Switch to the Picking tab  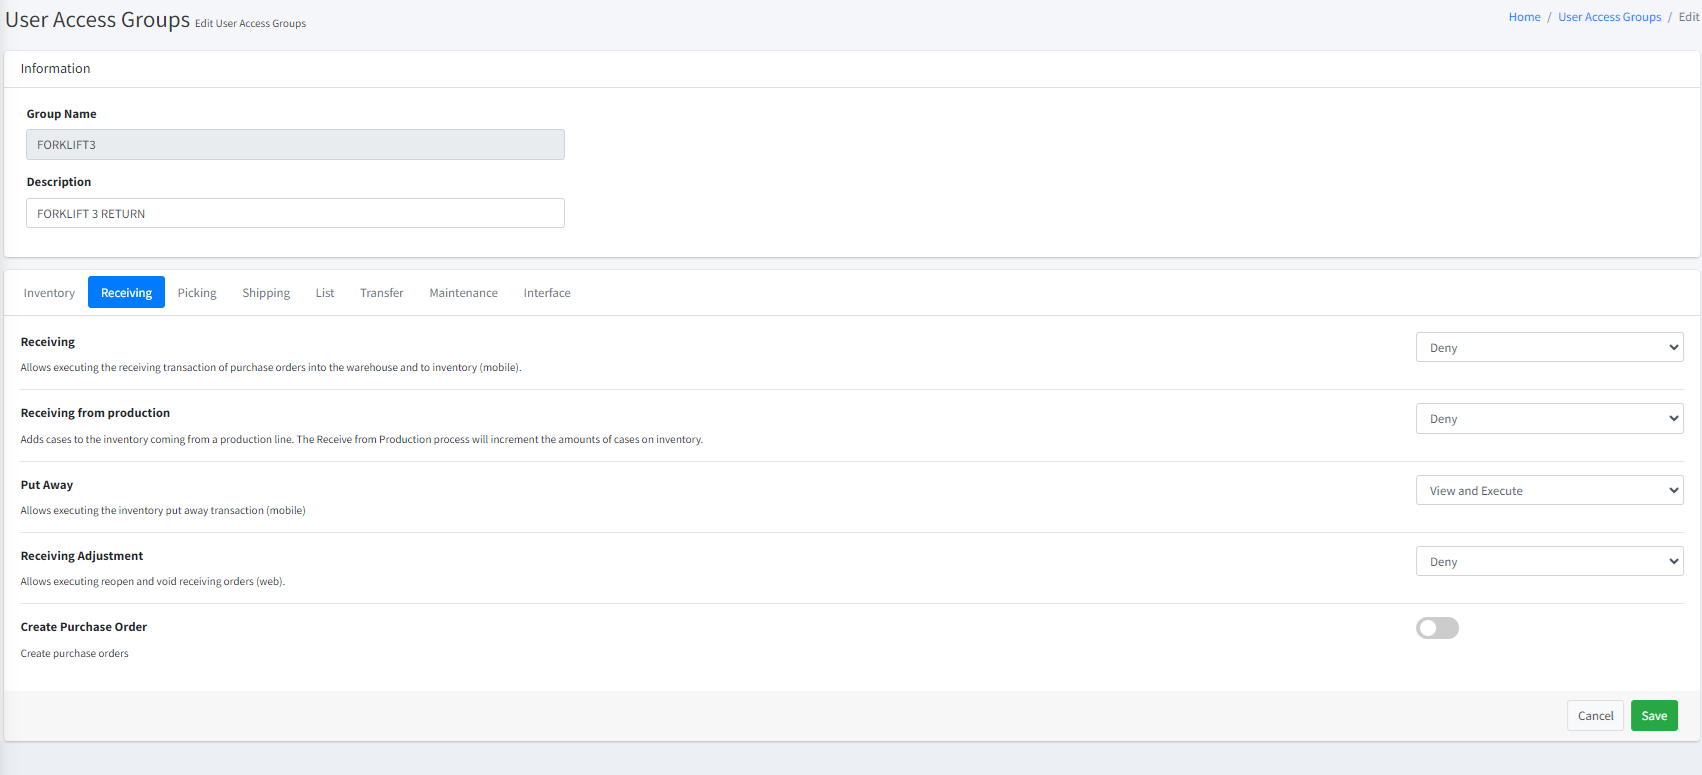(x=197, y=293)
